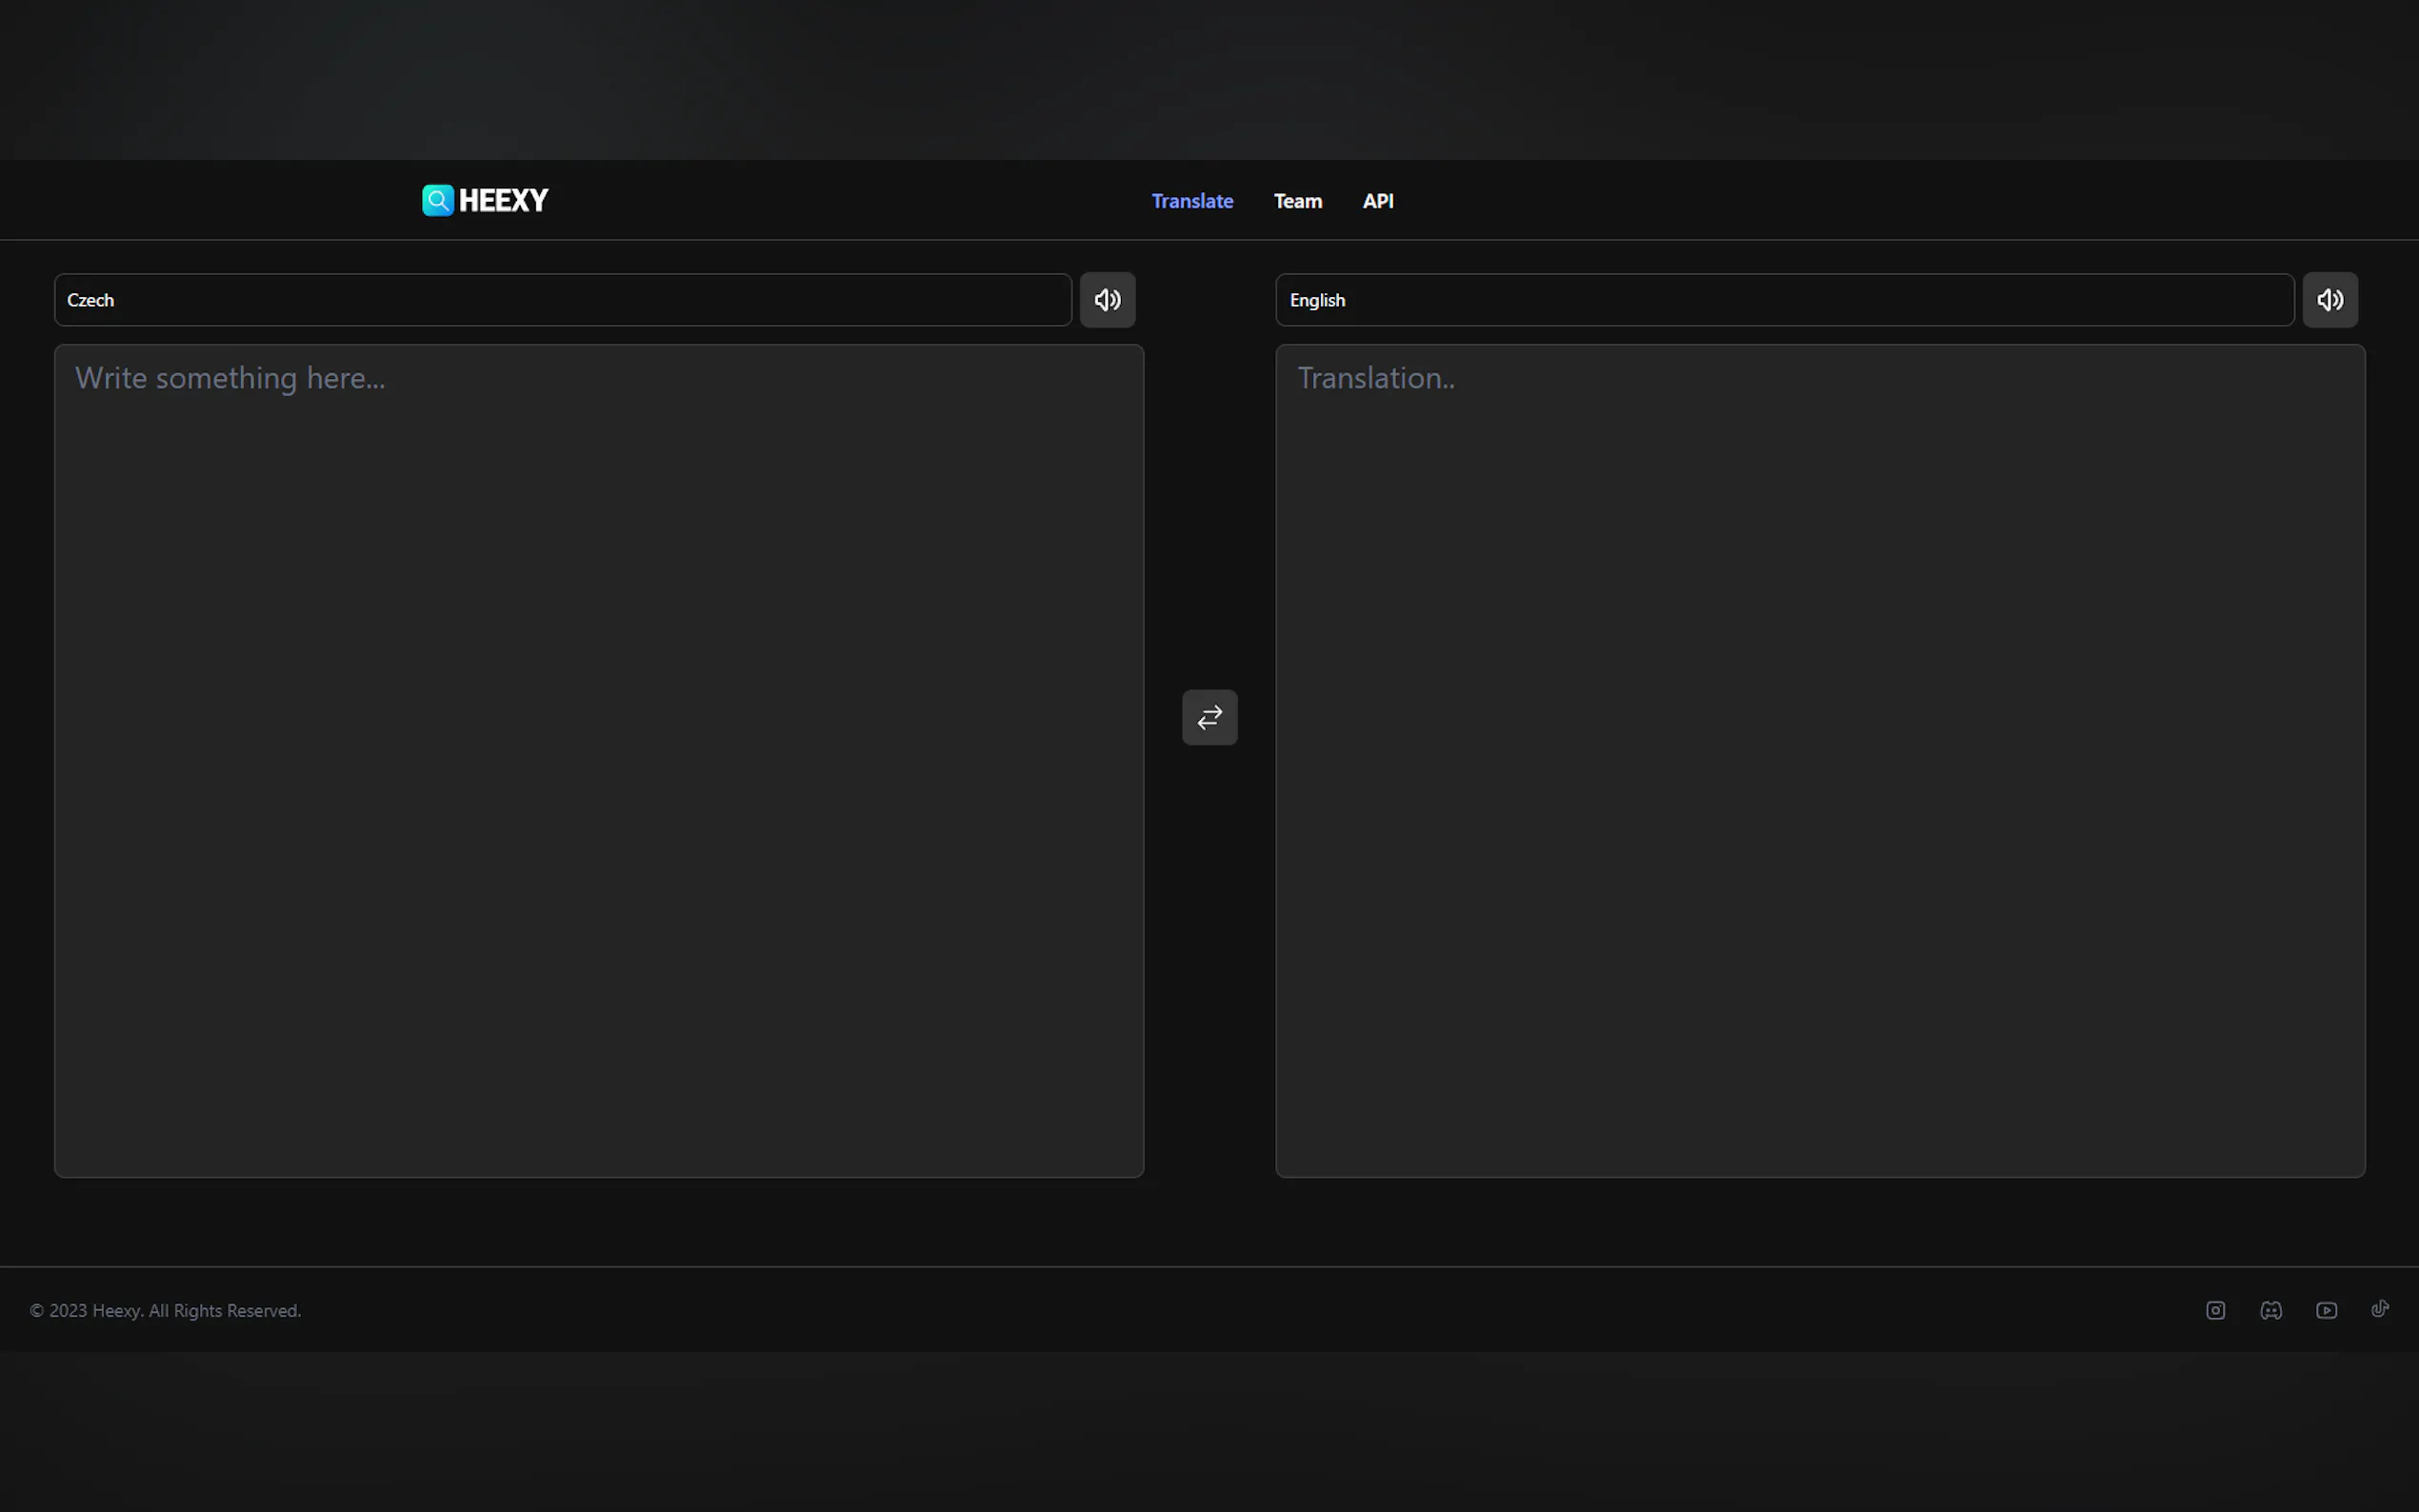Click the Heexy logo in the header

coord(485,200)
